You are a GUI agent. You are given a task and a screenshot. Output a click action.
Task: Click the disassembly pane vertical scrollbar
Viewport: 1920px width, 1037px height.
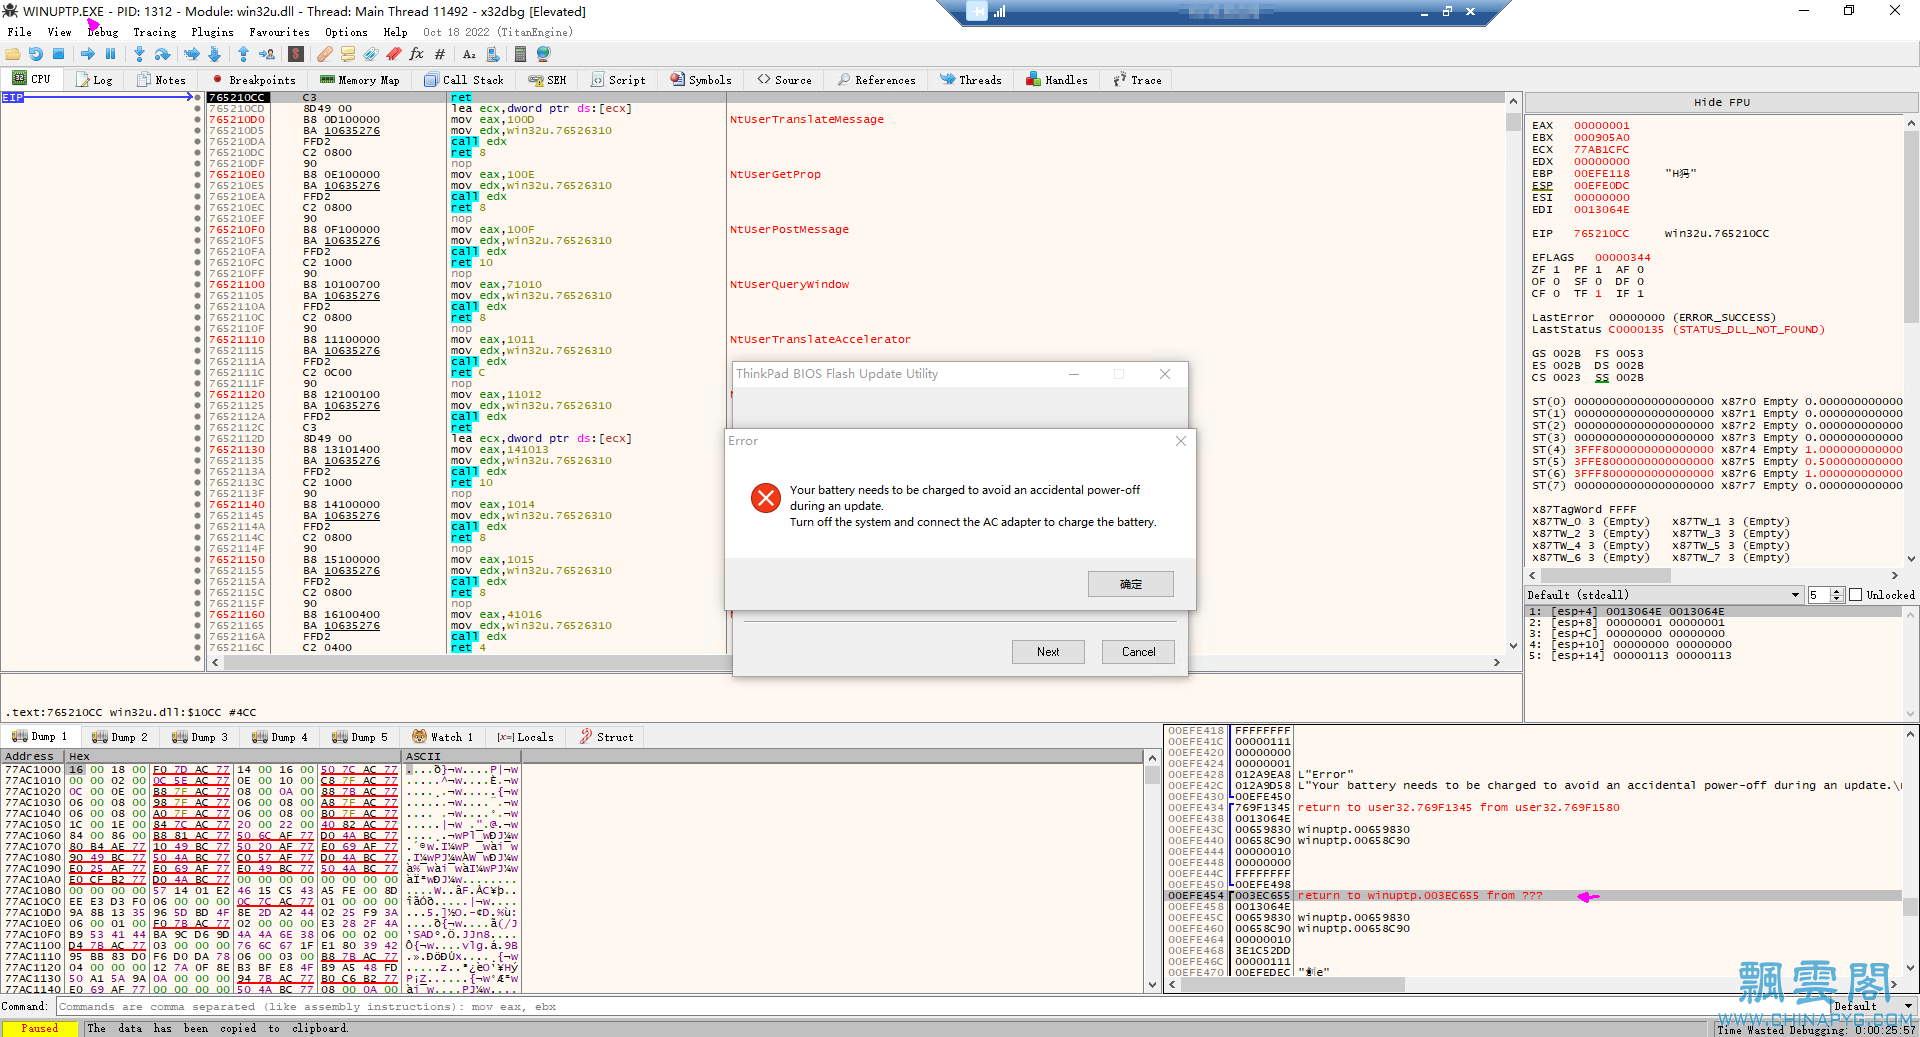click(x=1513, y=375)
